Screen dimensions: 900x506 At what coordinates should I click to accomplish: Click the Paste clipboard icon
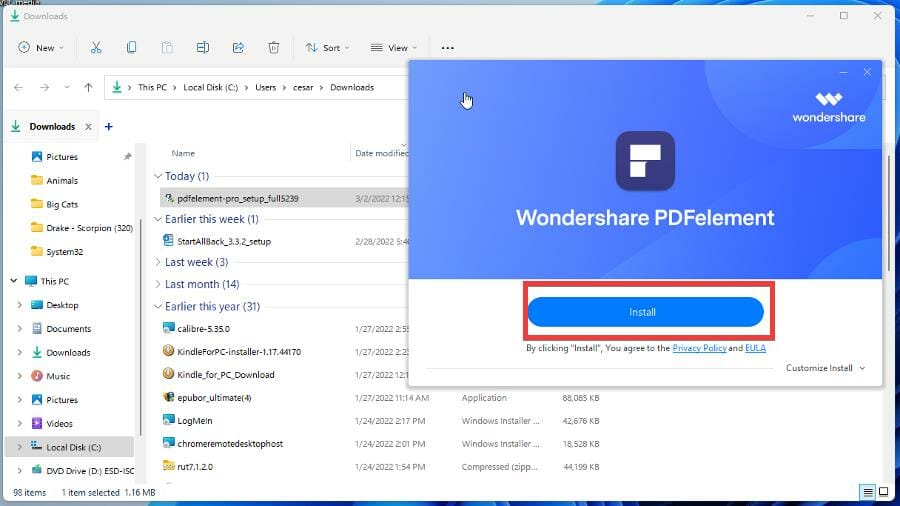(x=167, y=48)
